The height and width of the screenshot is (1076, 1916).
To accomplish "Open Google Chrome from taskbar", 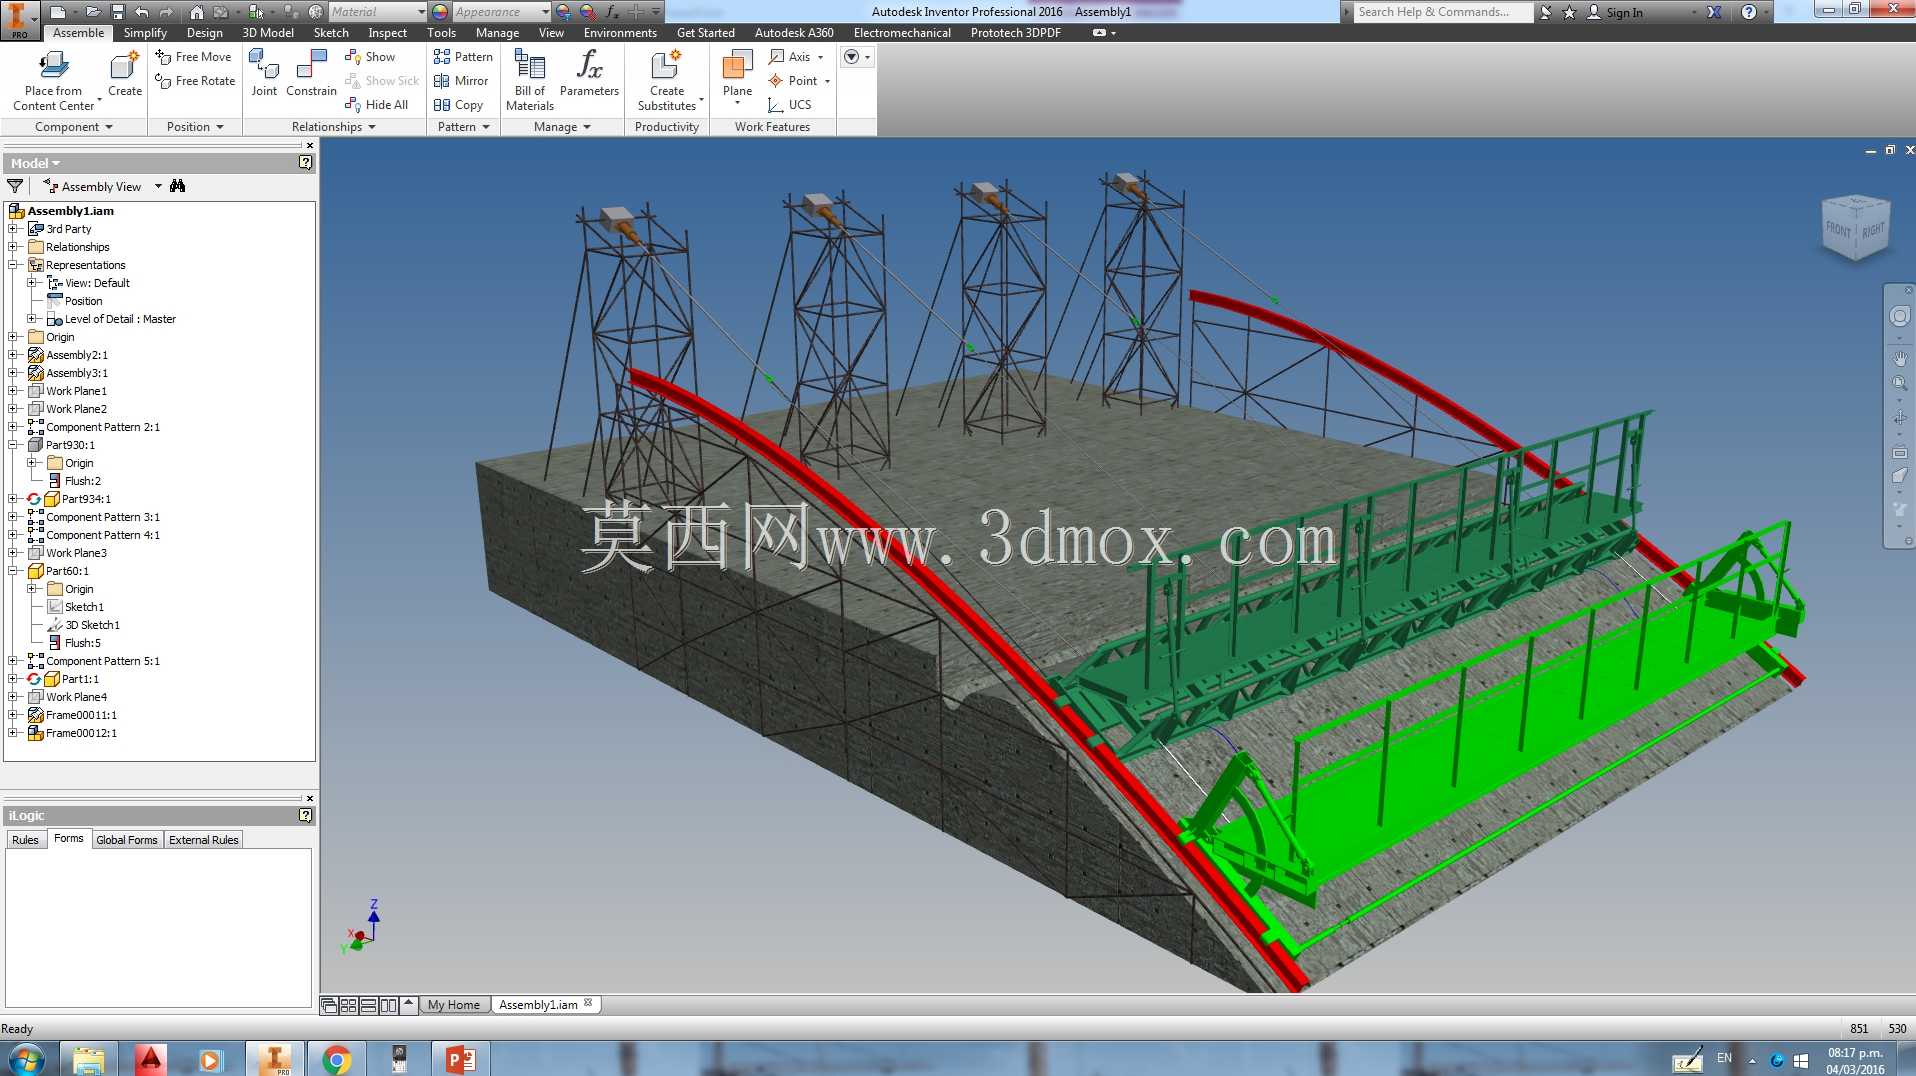I will point(337,1059).
